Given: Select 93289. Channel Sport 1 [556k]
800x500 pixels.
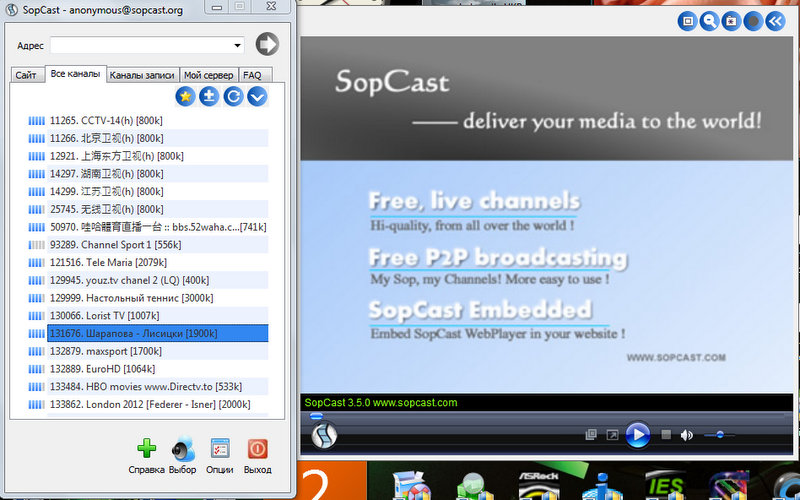Looking at the screenshot, I should [158, 245].
